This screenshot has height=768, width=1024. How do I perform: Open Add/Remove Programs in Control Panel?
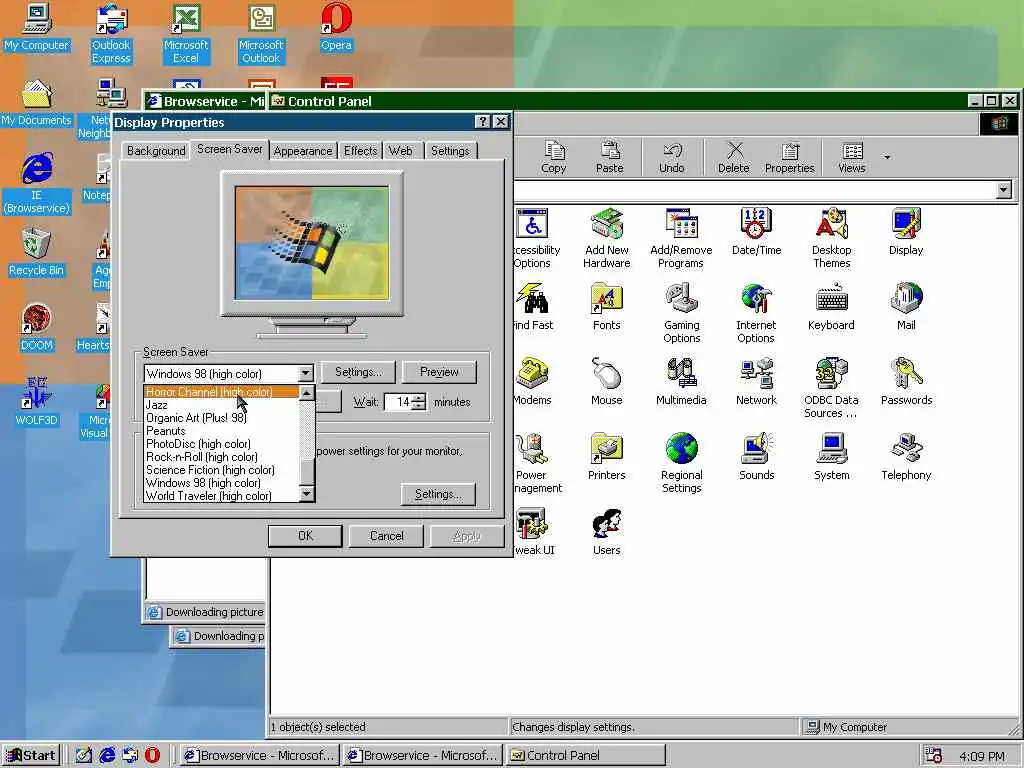(681, 238)
